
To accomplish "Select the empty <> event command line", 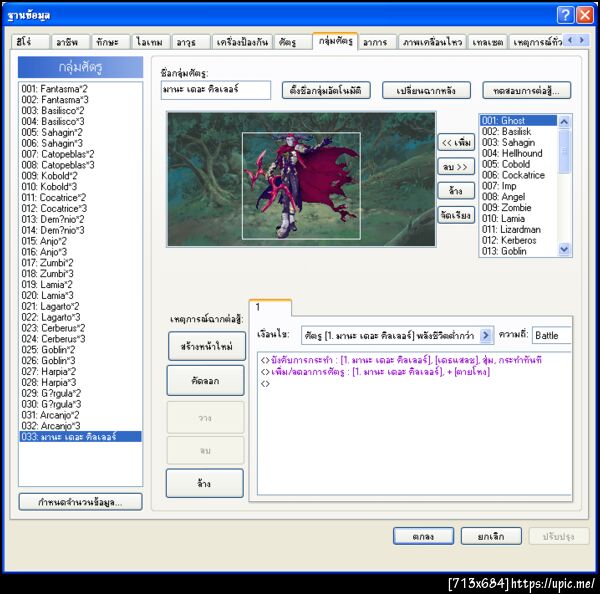I will pyautogui.click(x=415, y=383).
